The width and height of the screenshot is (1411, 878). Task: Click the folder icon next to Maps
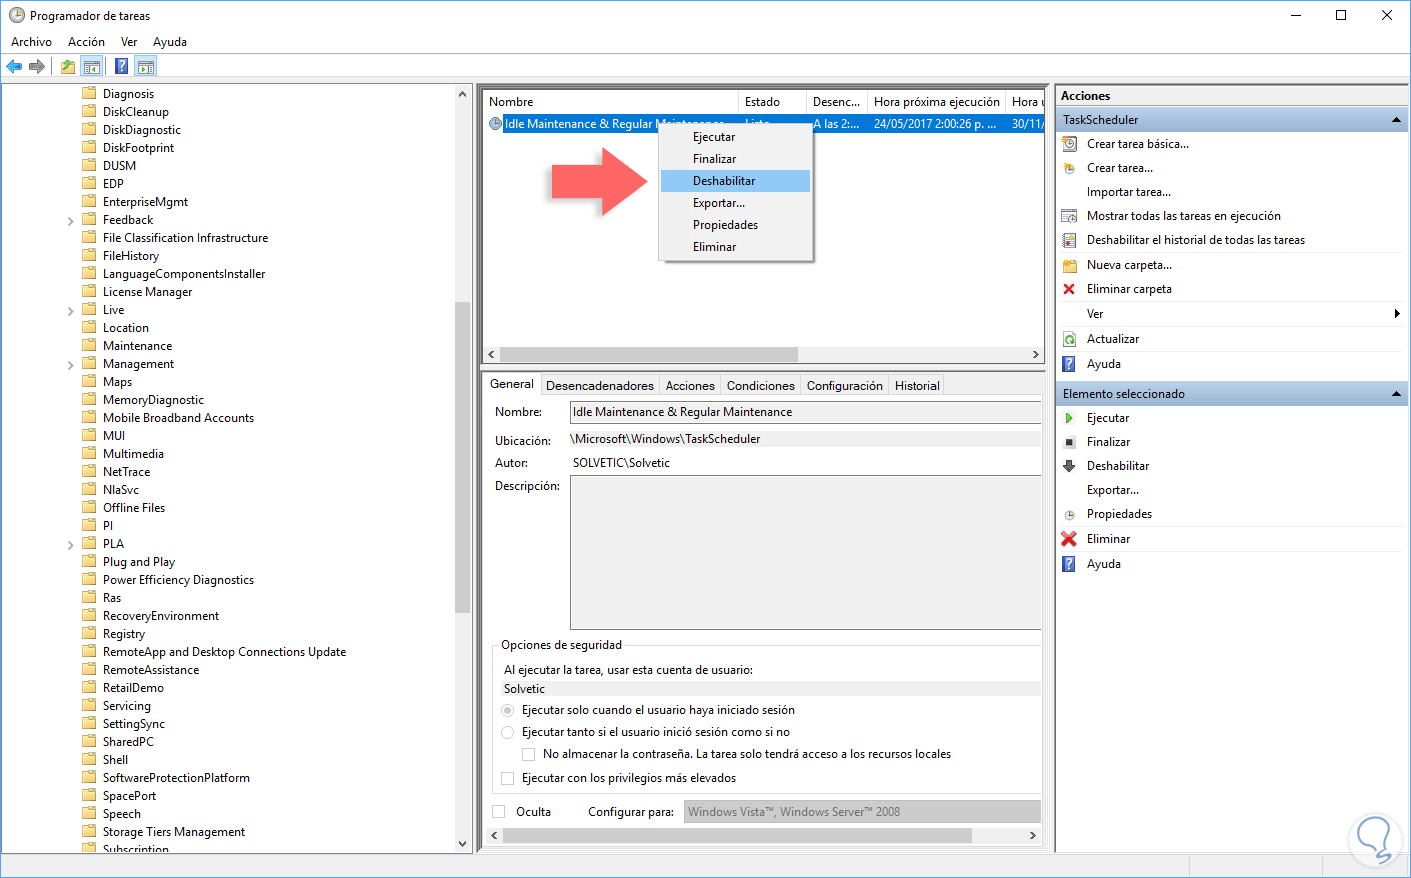point(89,381)
